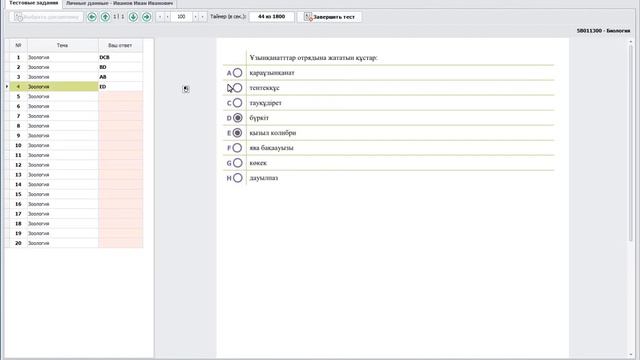
Task: Deselect answer D бүркіт
Action: (237, 118)
